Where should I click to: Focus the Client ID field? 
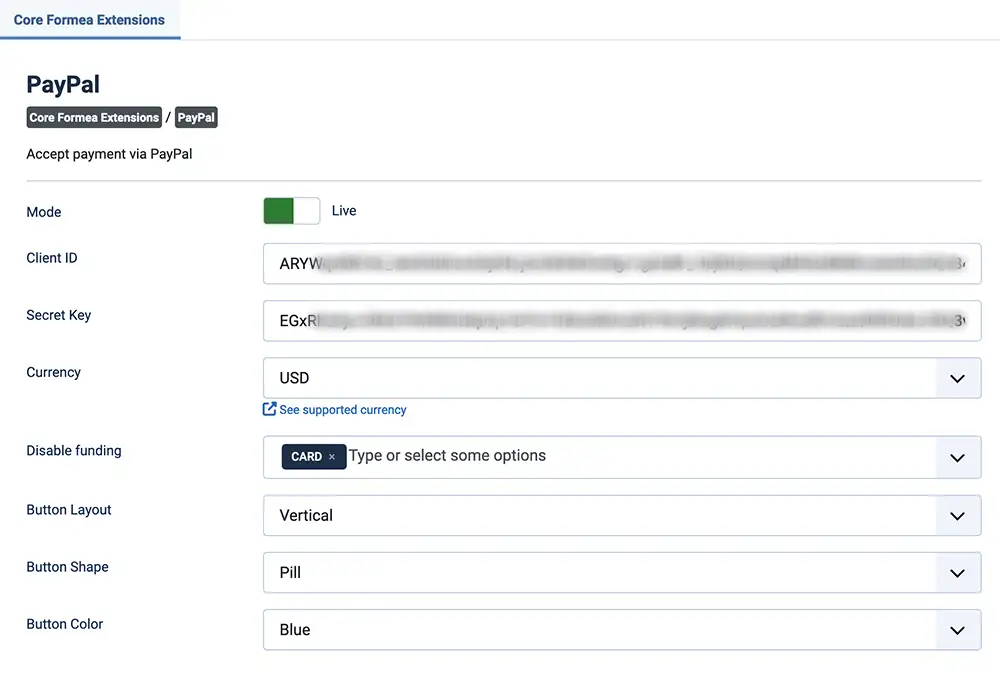[622, 263]
